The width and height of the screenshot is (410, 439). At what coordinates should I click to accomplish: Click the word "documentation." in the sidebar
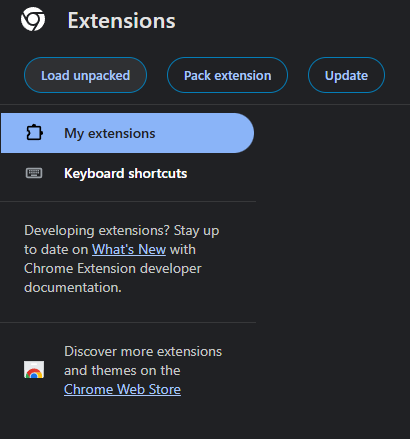click(73, 287)
